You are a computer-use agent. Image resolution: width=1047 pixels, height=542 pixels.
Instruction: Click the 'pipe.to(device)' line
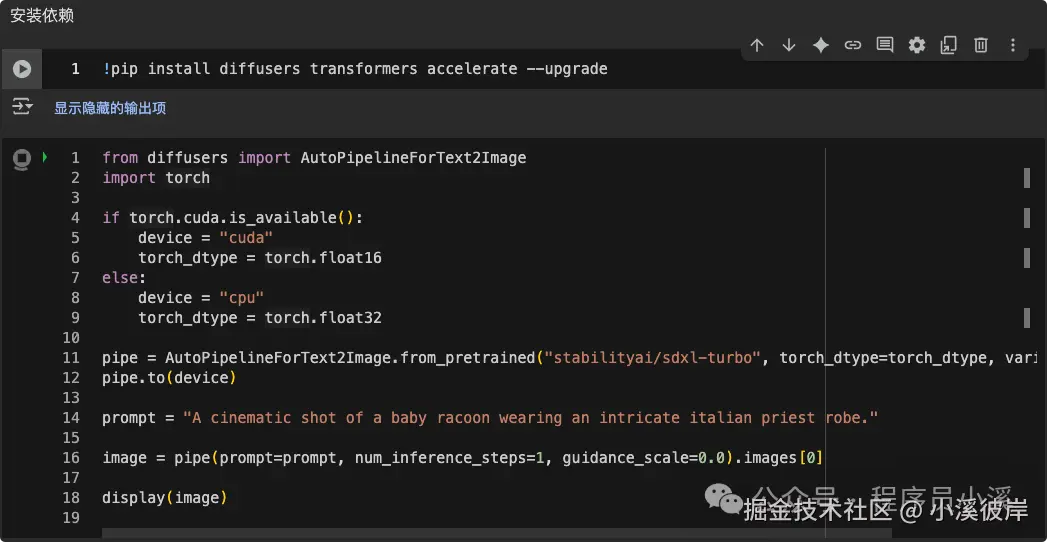(x=170, y=378)
